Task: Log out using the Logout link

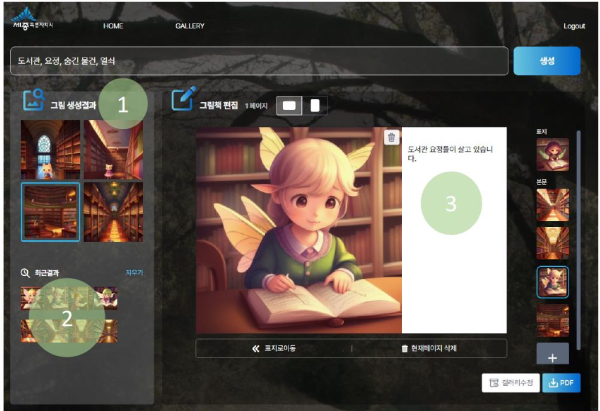Action: coord(574,26)
